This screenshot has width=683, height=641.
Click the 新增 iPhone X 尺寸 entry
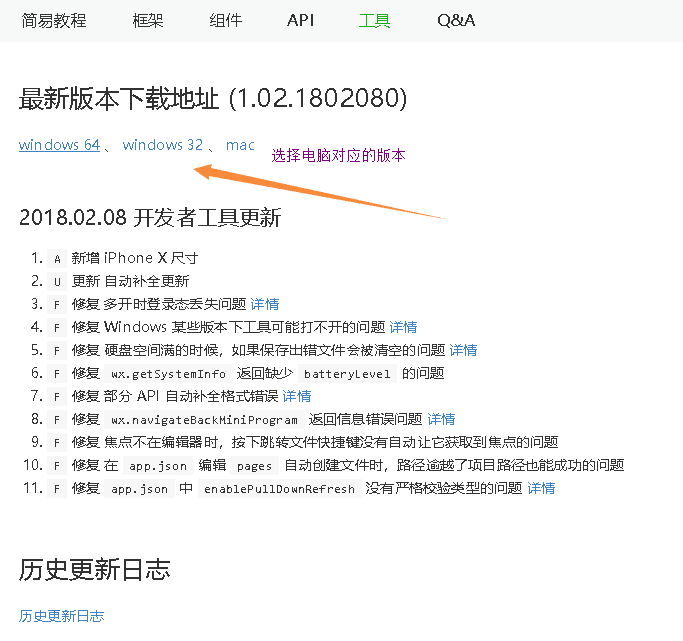click(135, 258)
